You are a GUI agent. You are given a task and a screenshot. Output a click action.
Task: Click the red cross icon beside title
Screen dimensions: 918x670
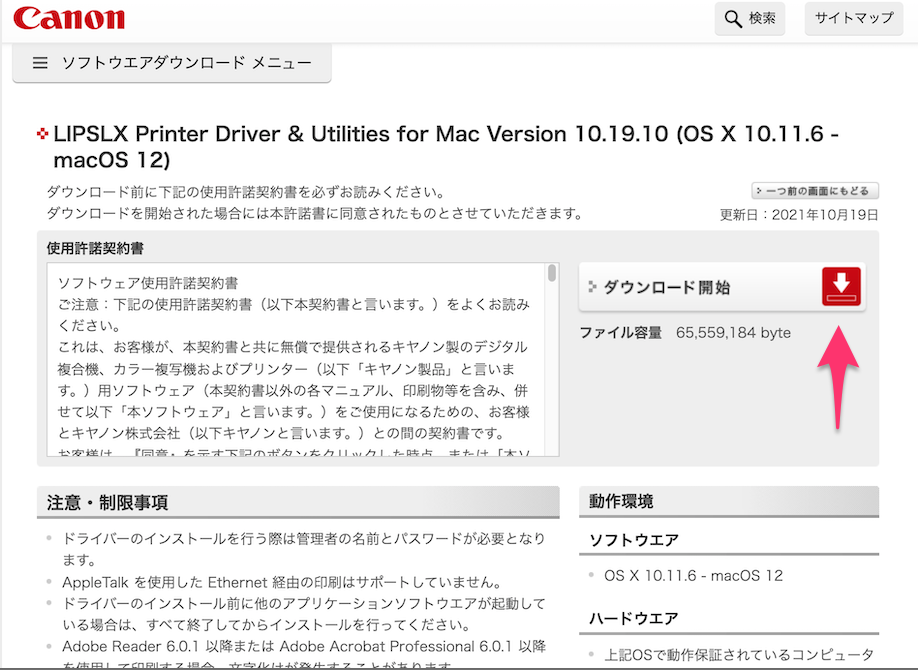pos(42,134)
